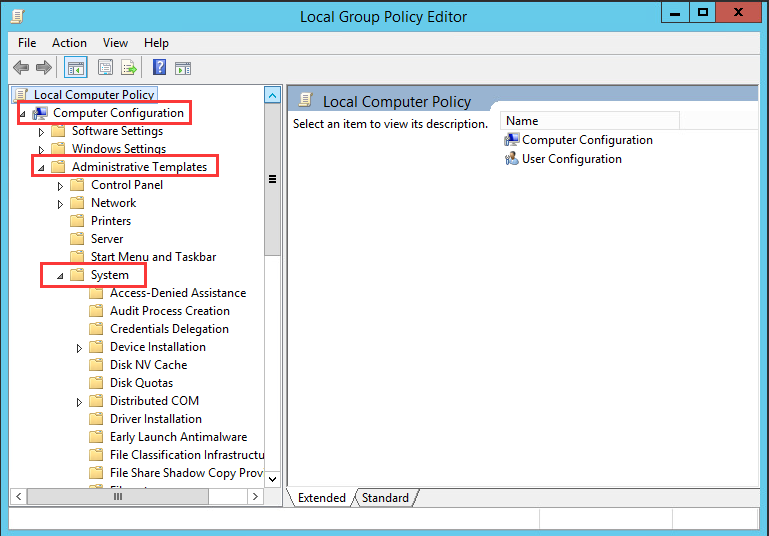Click tree vertical scrollbar down arrow

point(272,479)
